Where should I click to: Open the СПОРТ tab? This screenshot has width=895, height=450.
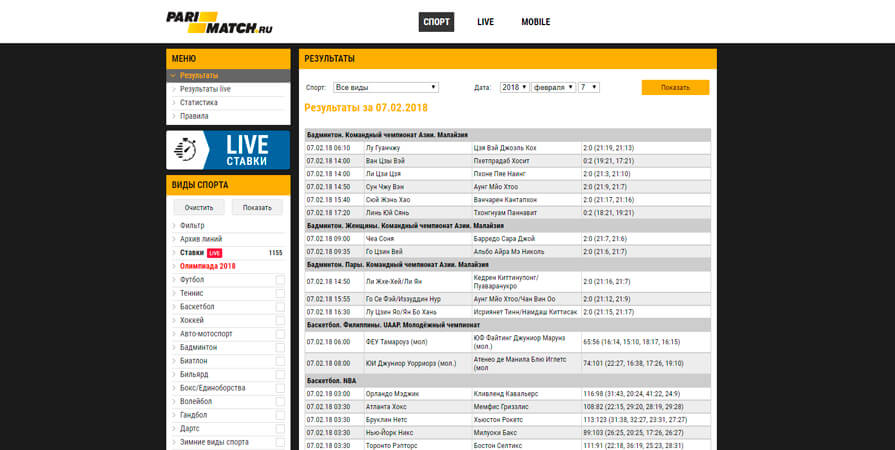(436, 22)
